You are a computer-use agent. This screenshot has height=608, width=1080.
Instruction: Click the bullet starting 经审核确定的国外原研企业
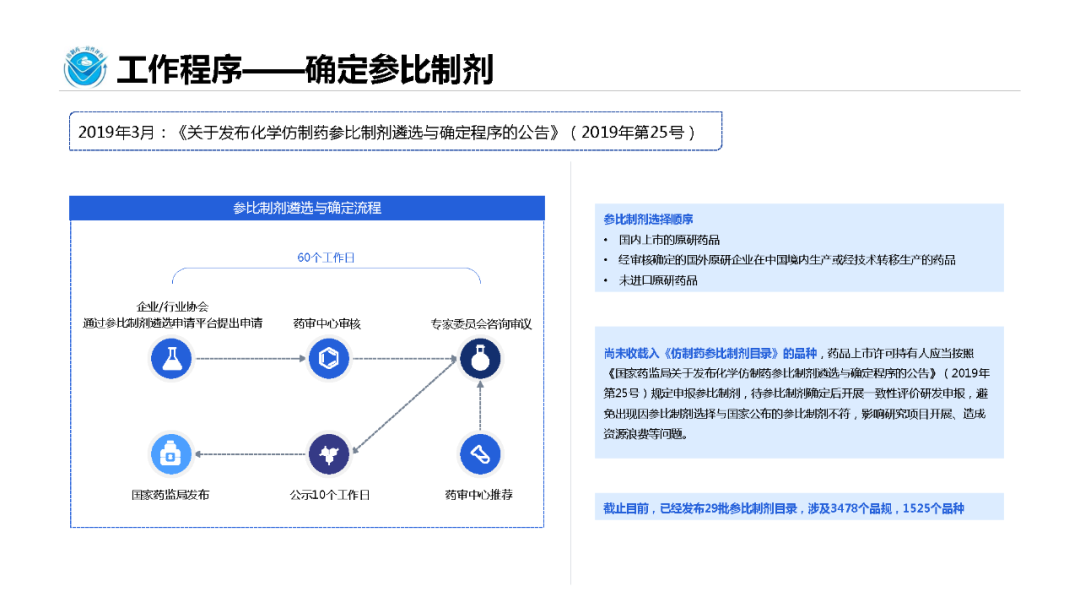click(x=787, y=260)
